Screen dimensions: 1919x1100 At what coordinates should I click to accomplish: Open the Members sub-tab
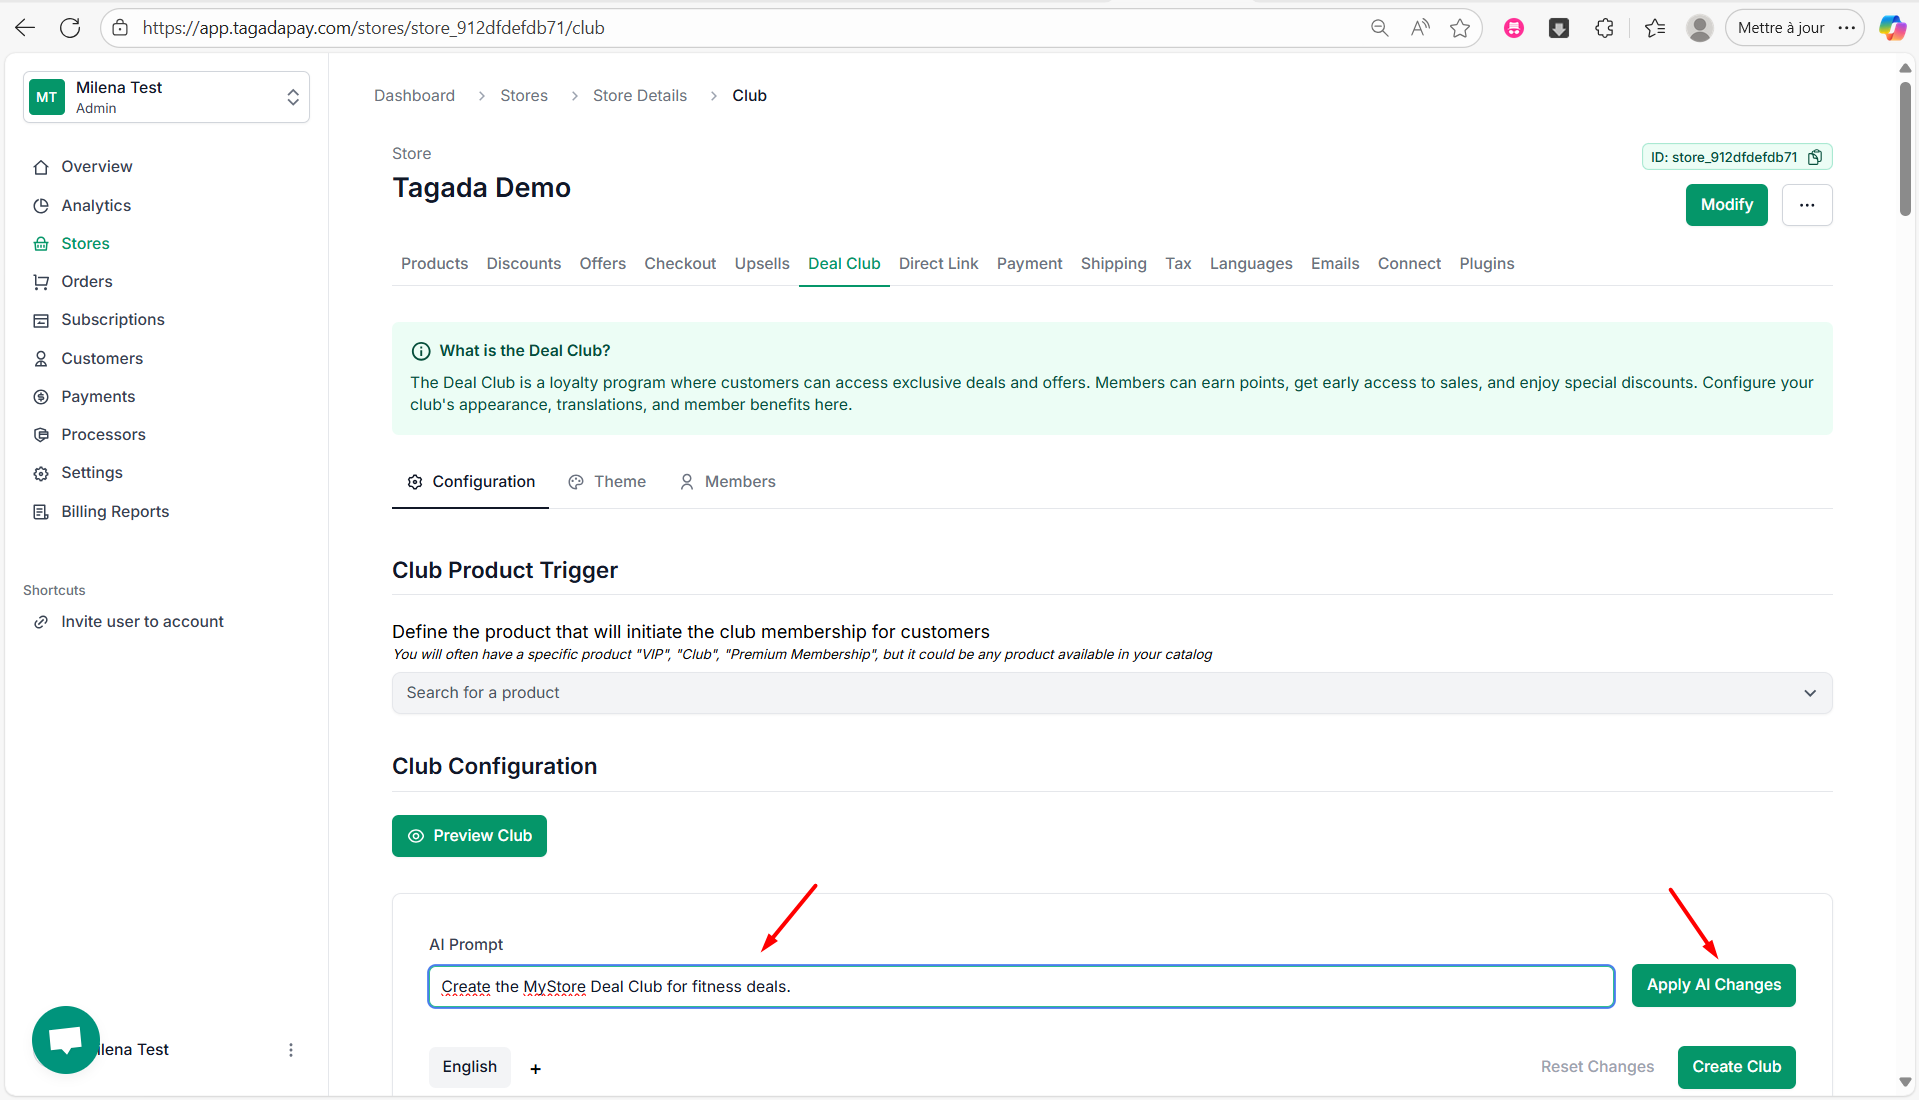727,482
